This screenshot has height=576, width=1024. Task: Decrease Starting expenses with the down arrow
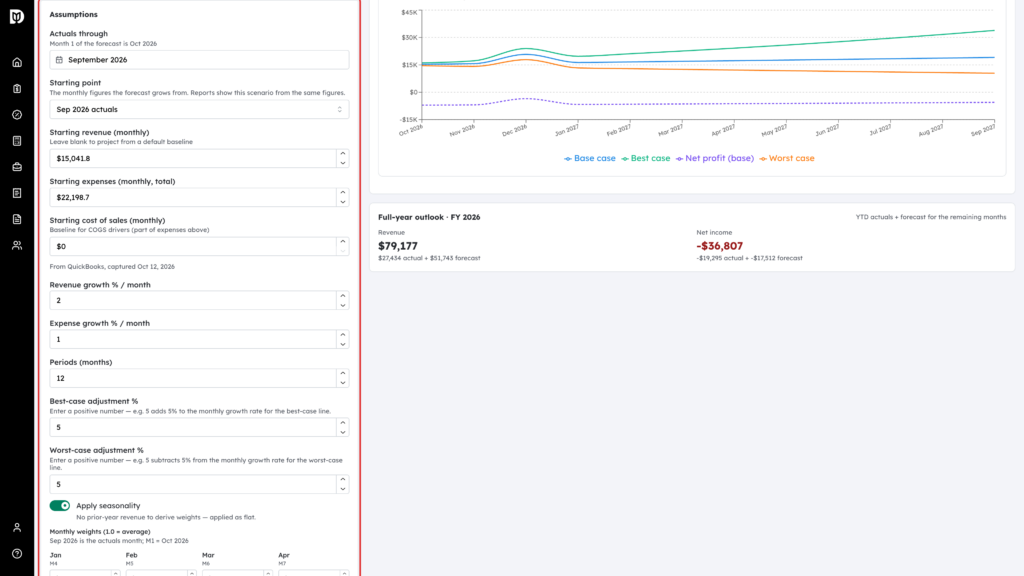343,202
